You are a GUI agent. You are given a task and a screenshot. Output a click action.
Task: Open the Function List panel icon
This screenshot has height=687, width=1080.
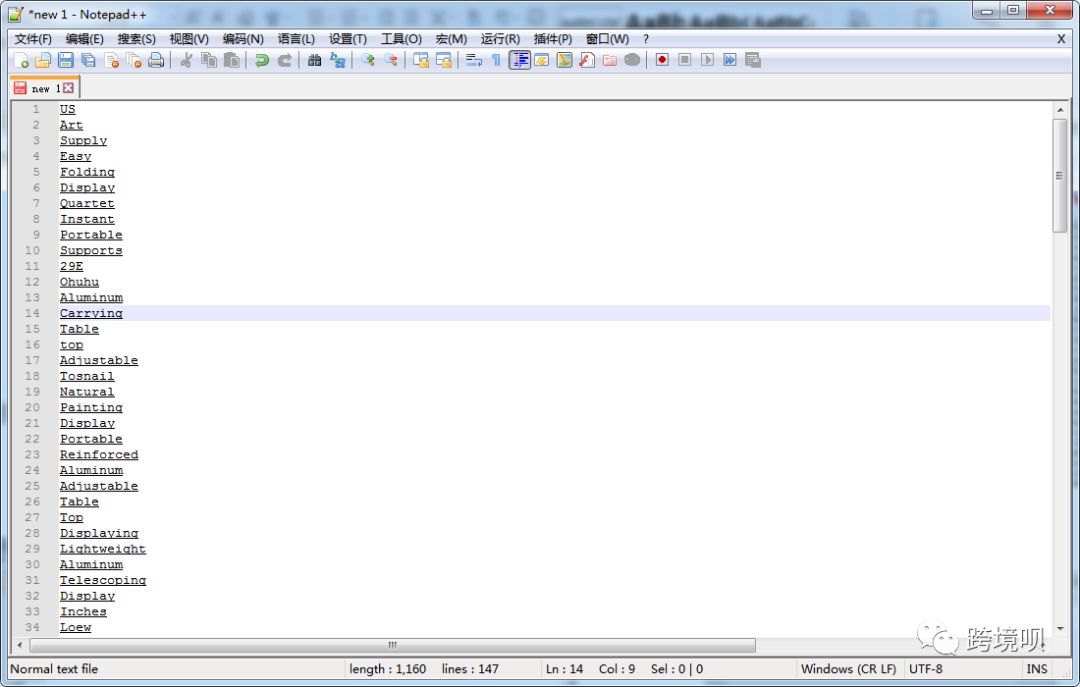[x=587, y=61]
